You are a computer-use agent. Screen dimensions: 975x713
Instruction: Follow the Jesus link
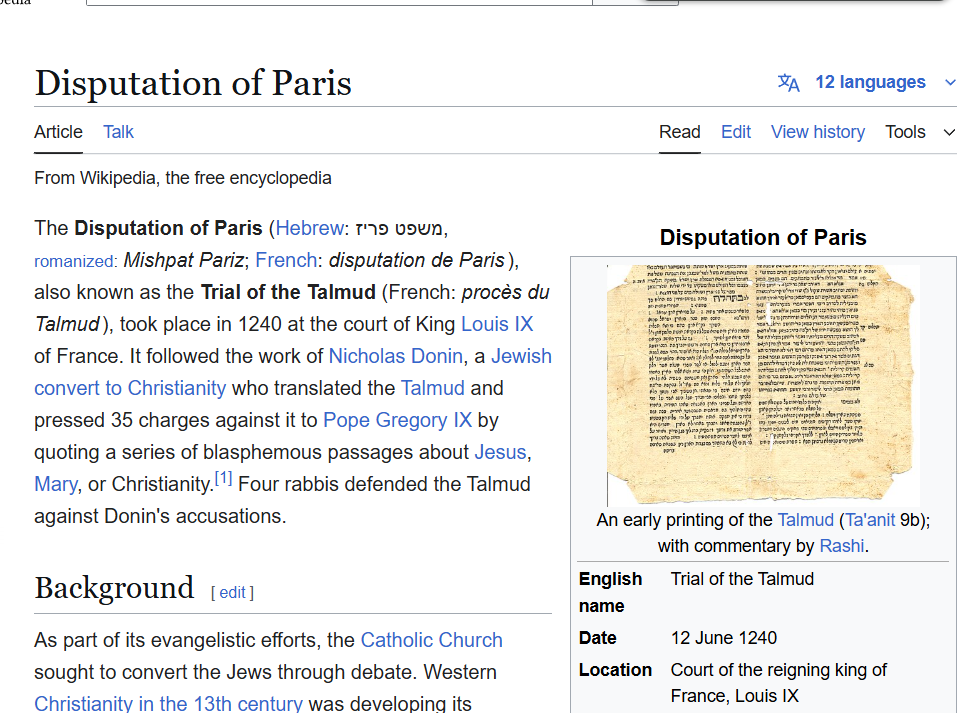500,452
